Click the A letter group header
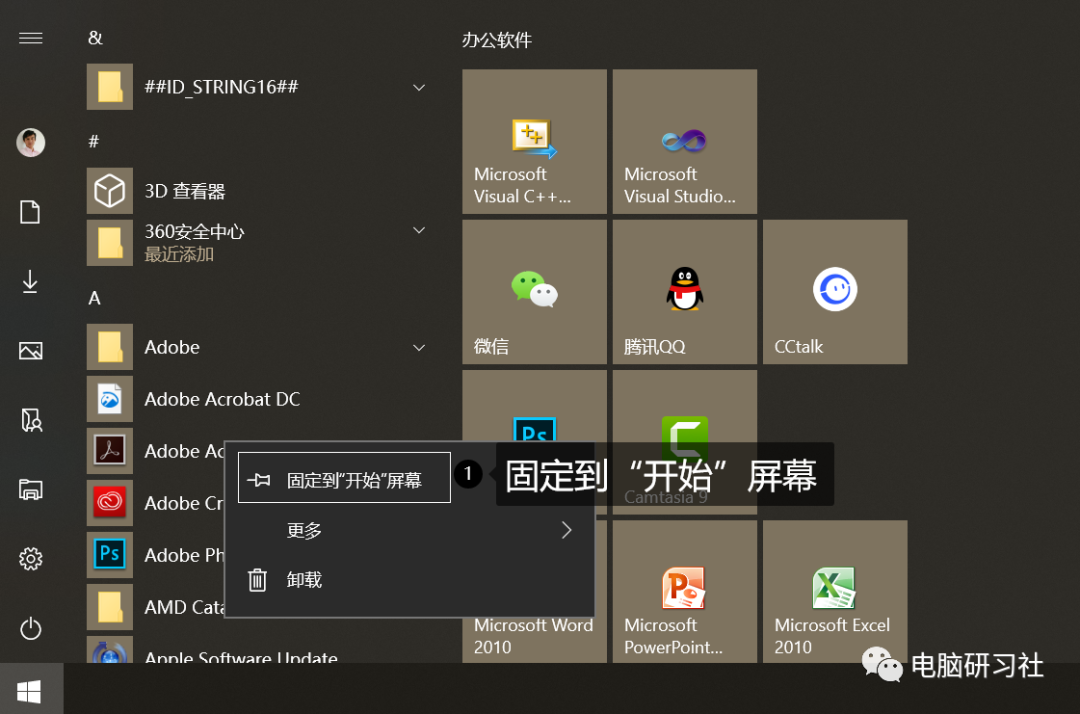The height and width of the screenshot is (714, 1080). [94, 298]
